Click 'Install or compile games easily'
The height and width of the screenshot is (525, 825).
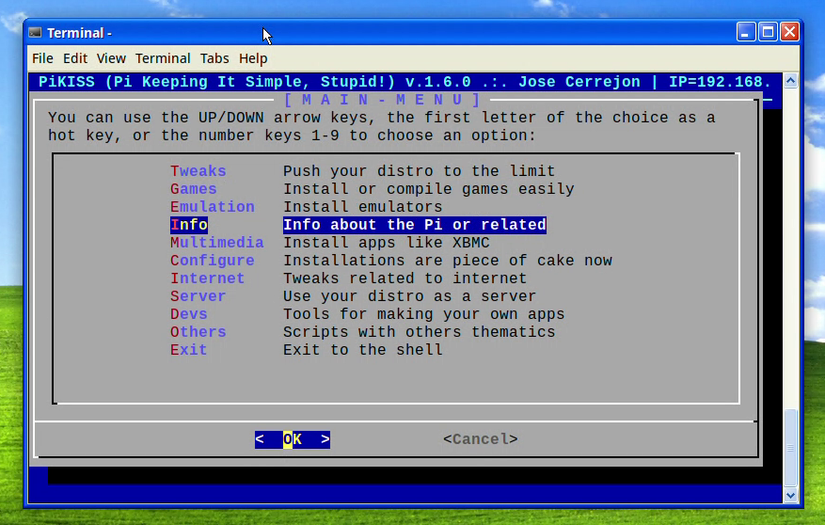coord(428,189)
